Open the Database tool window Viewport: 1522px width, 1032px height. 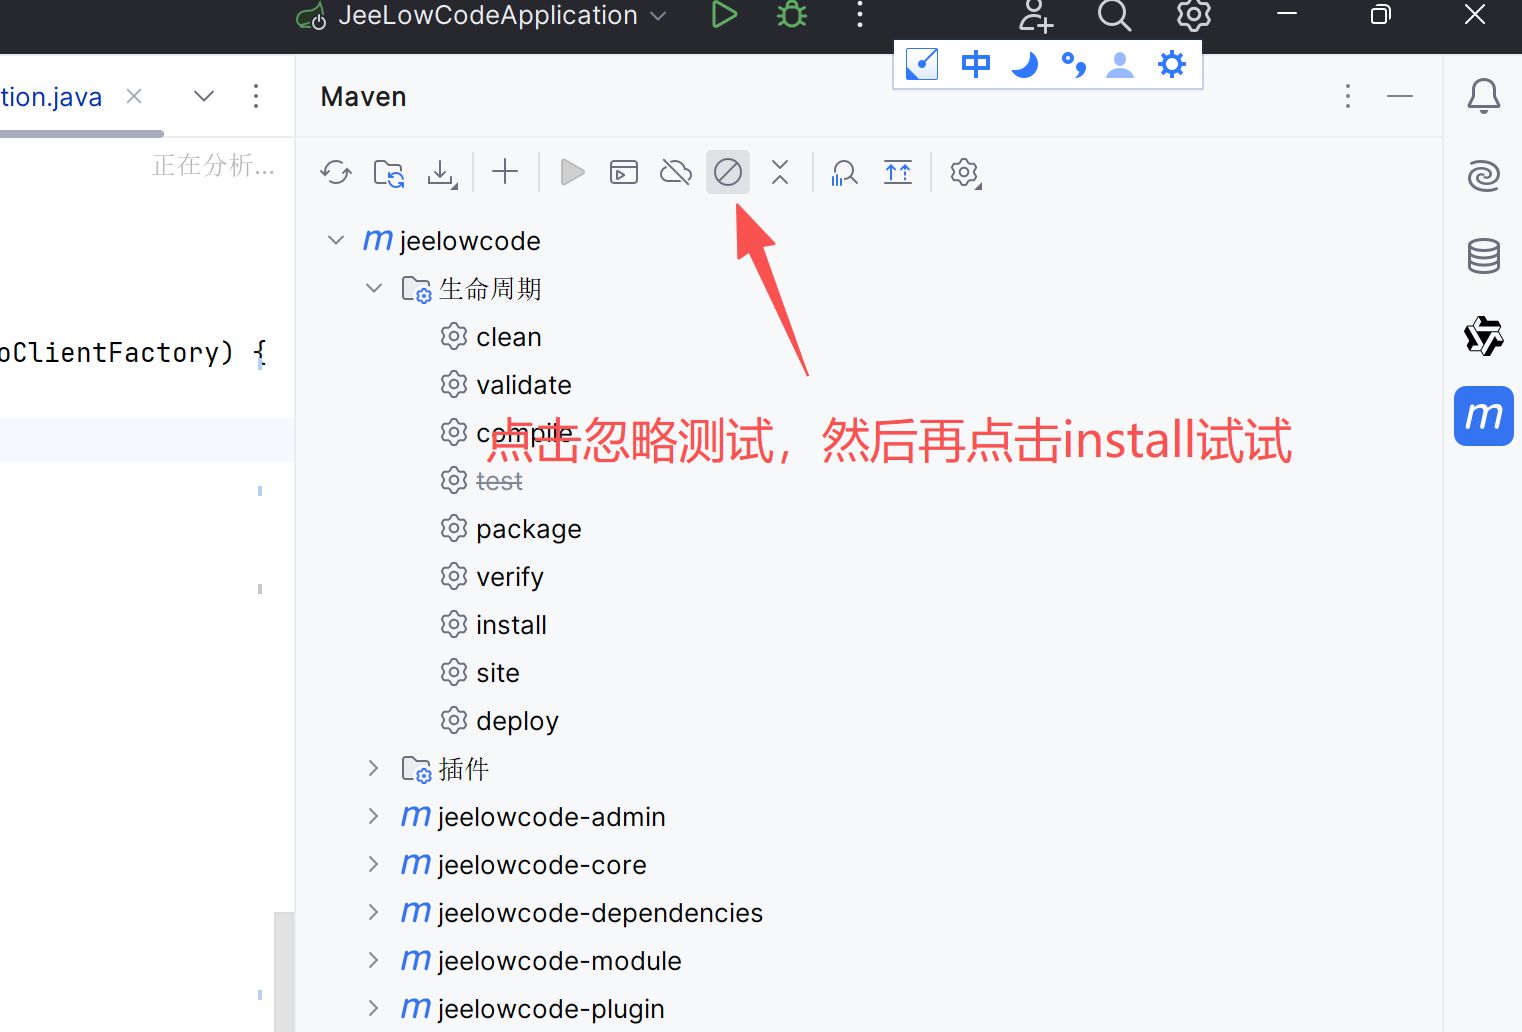point(1483,256)
